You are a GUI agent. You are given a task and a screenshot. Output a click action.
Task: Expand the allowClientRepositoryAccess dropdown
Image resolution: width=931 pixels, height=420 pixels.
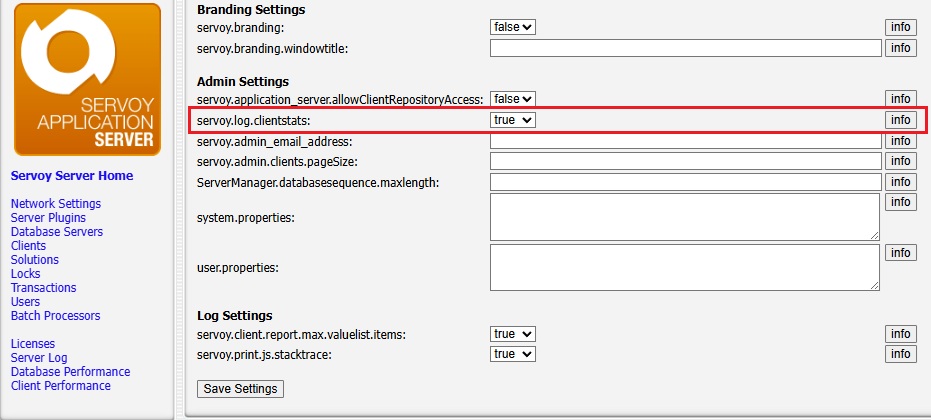(513, 99)
